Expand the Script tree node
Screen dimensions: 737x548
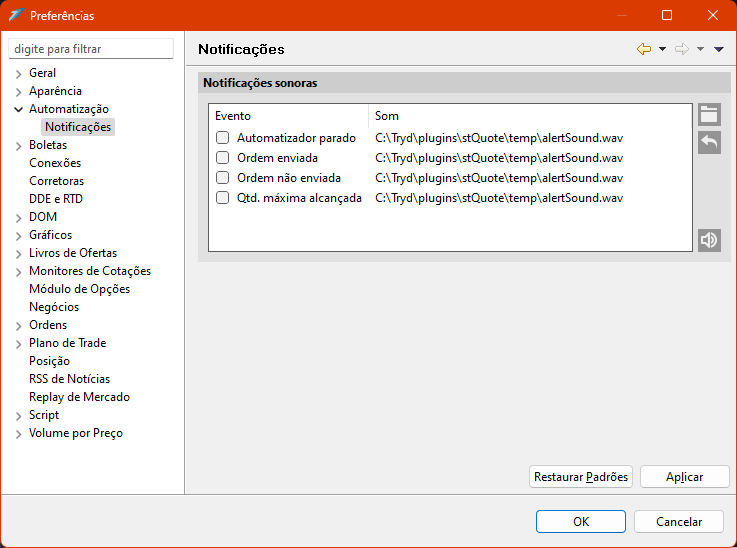18,415
